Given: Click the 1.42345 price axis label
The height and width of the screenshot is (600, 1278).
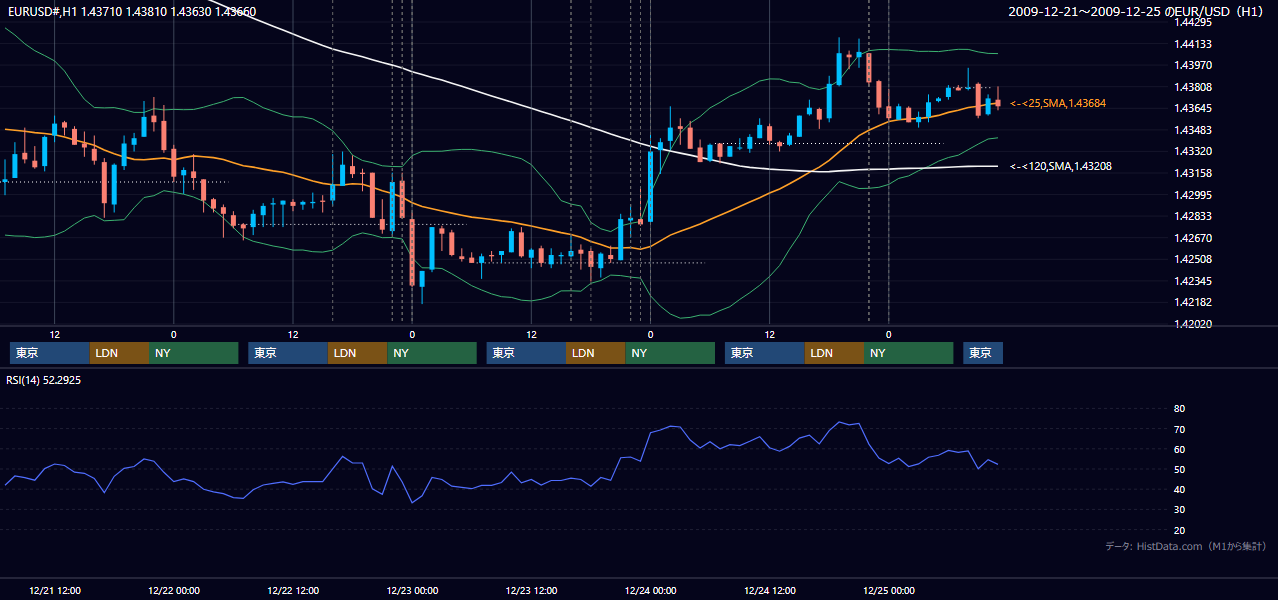Looking at the screenshot, I should point(1193,281).
